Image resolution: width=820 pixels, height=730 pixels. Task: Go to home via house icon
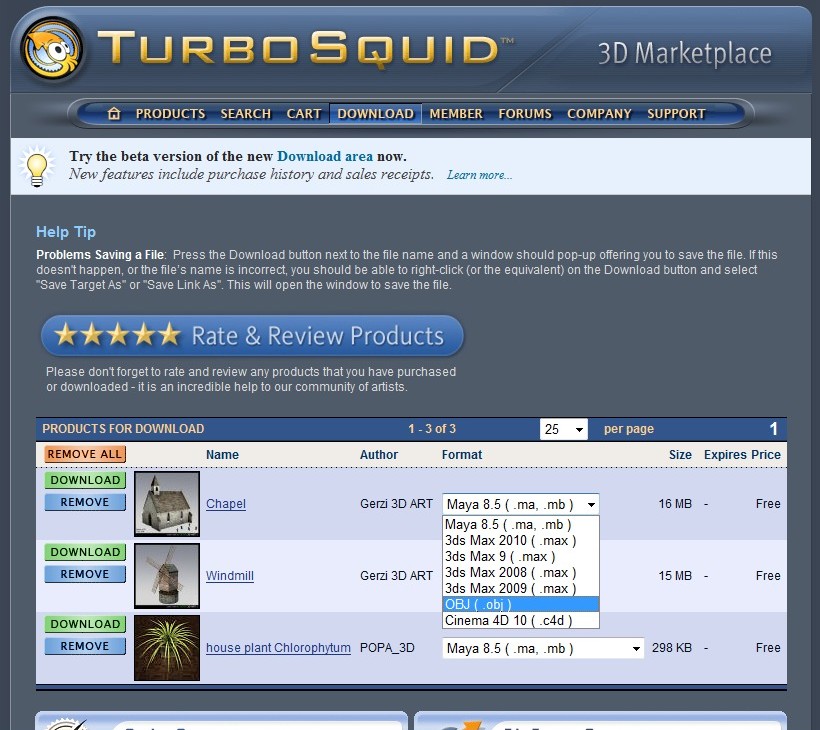(114, 113)
